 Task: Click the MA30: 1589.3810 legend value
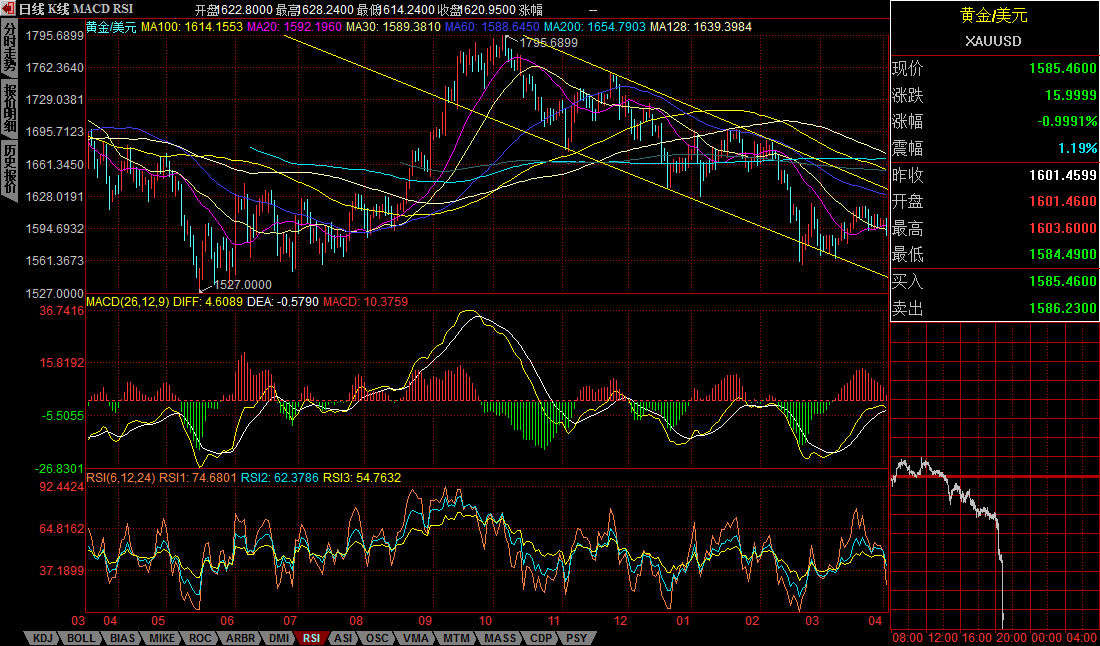(x=394, y=27)
